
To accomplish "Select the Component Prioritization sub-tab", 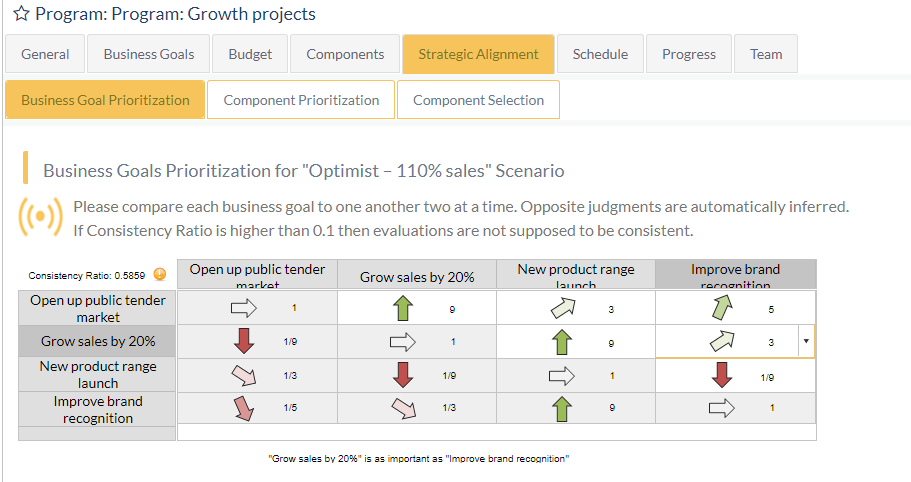I will pos(301,100).
